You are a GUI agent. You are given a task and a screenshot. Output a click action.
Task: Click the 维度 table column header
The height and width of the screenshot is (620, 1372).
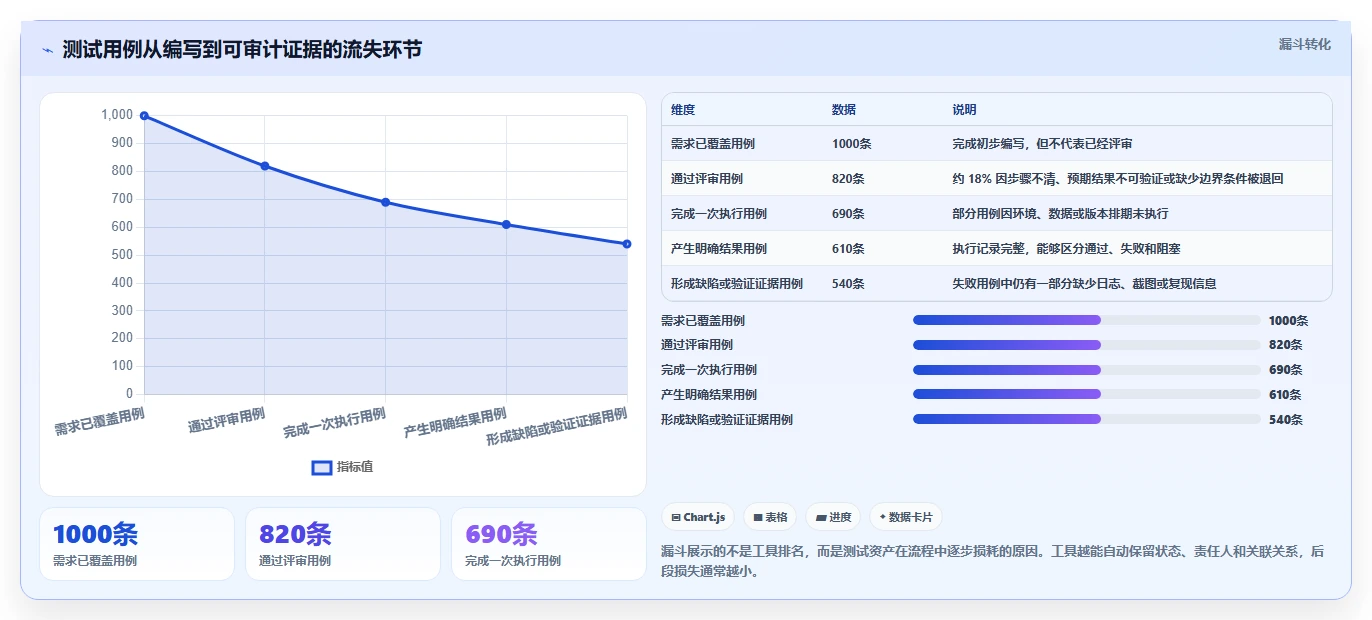click(683, 110)
